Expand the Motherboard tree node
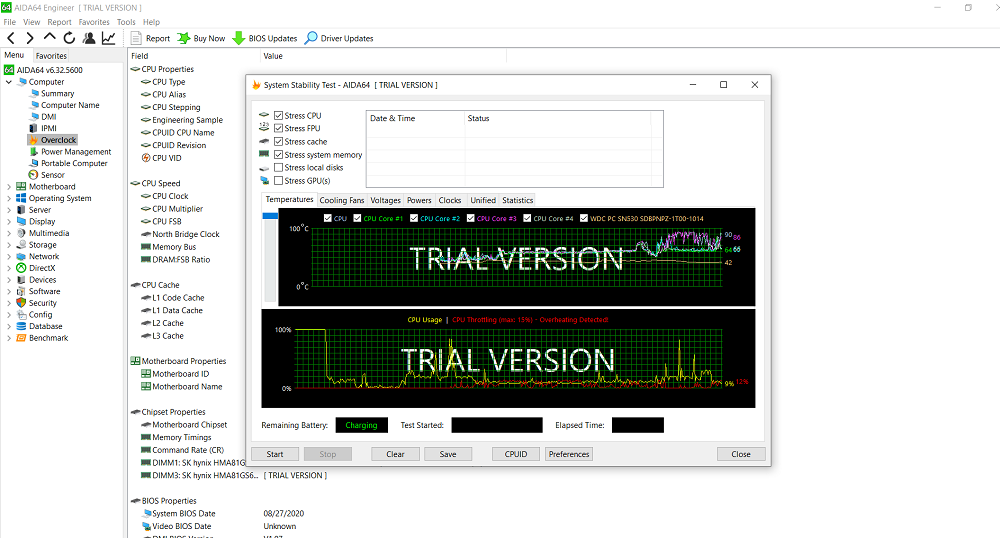This screenshot has width=1000, height=538. coord(9,187)
